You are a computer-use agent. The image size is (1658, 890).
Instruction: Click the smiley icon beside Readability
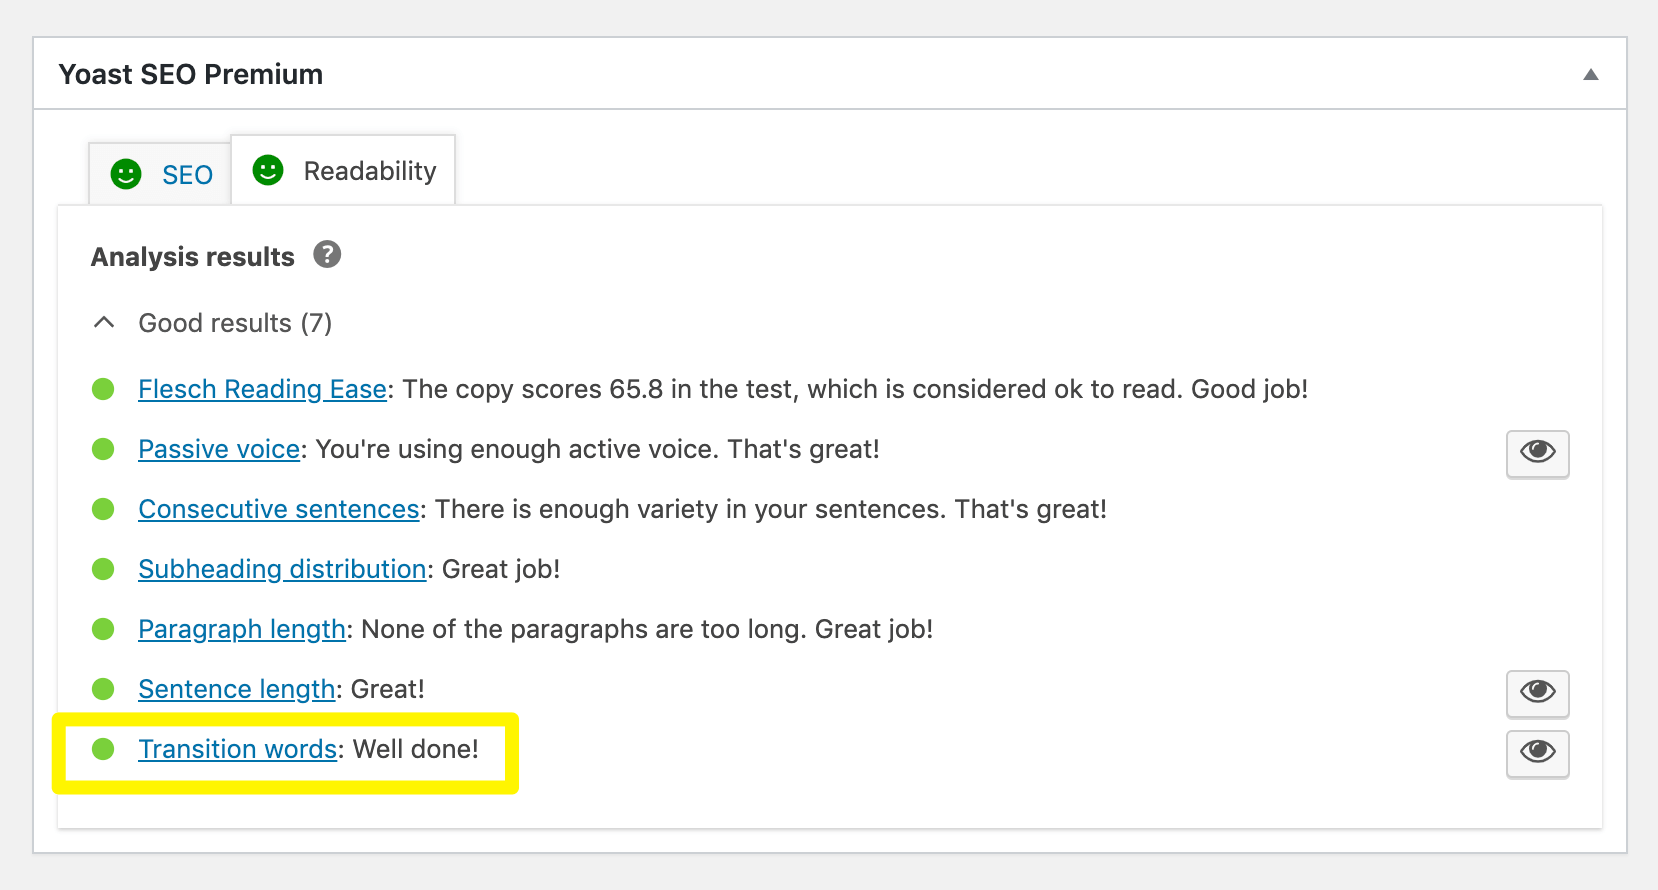(267, 170)
